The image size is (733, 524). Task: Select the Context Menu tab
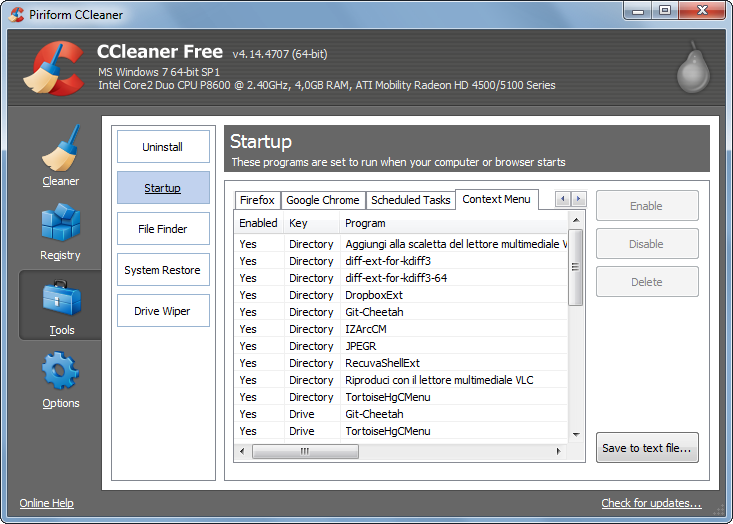(x=496, y=199)
